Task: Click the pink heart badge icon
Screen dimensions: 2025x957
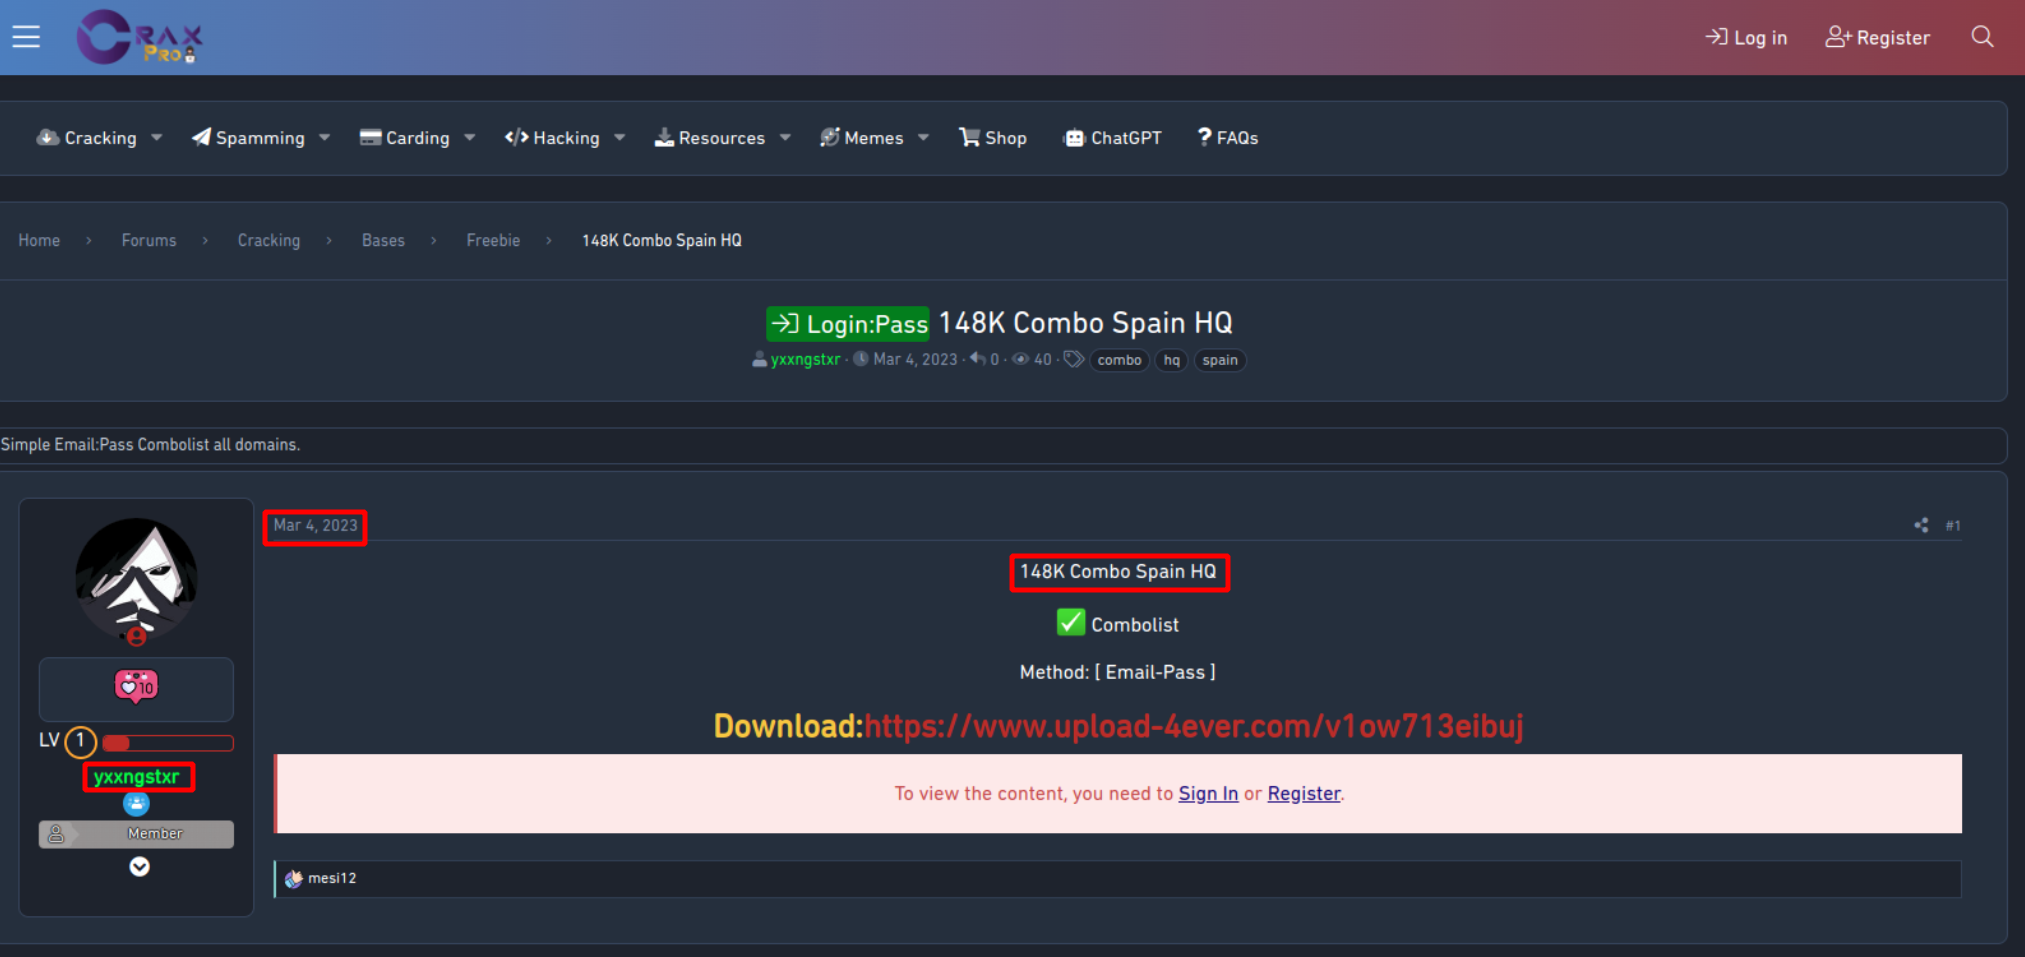Action: tap(136, 686)
